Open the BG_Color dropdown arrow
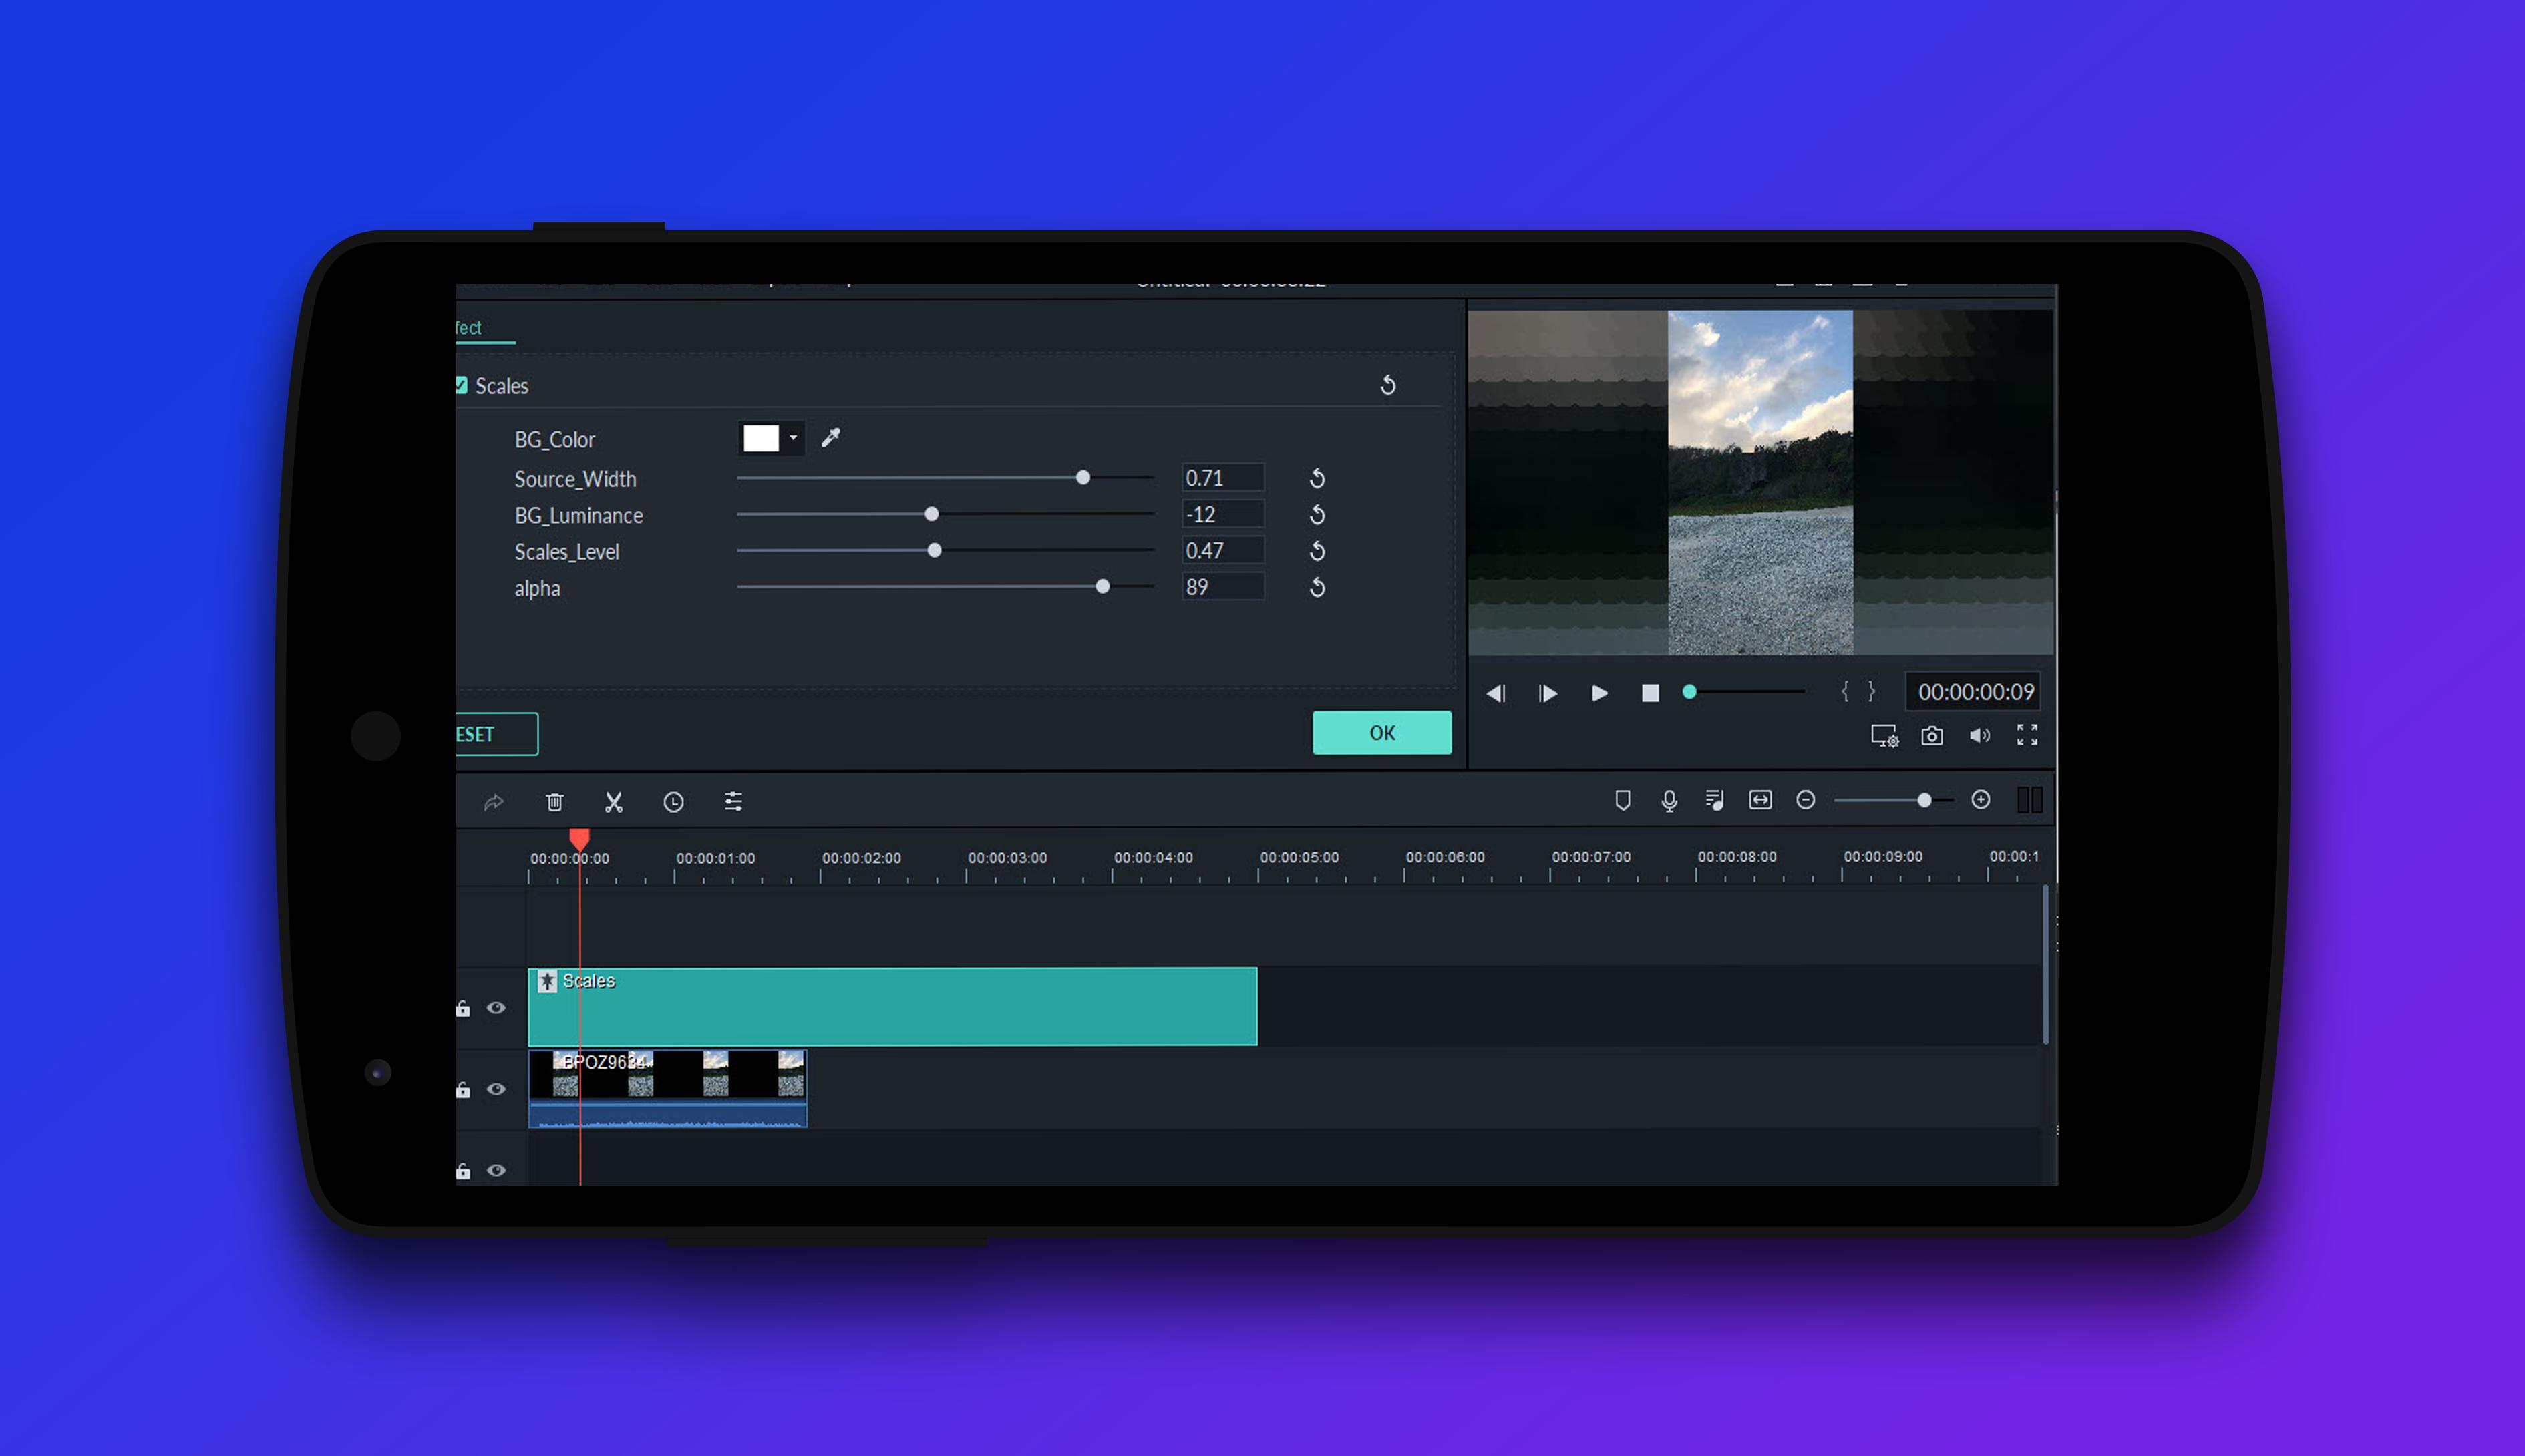2525x1456 pixels. [793, 438]
